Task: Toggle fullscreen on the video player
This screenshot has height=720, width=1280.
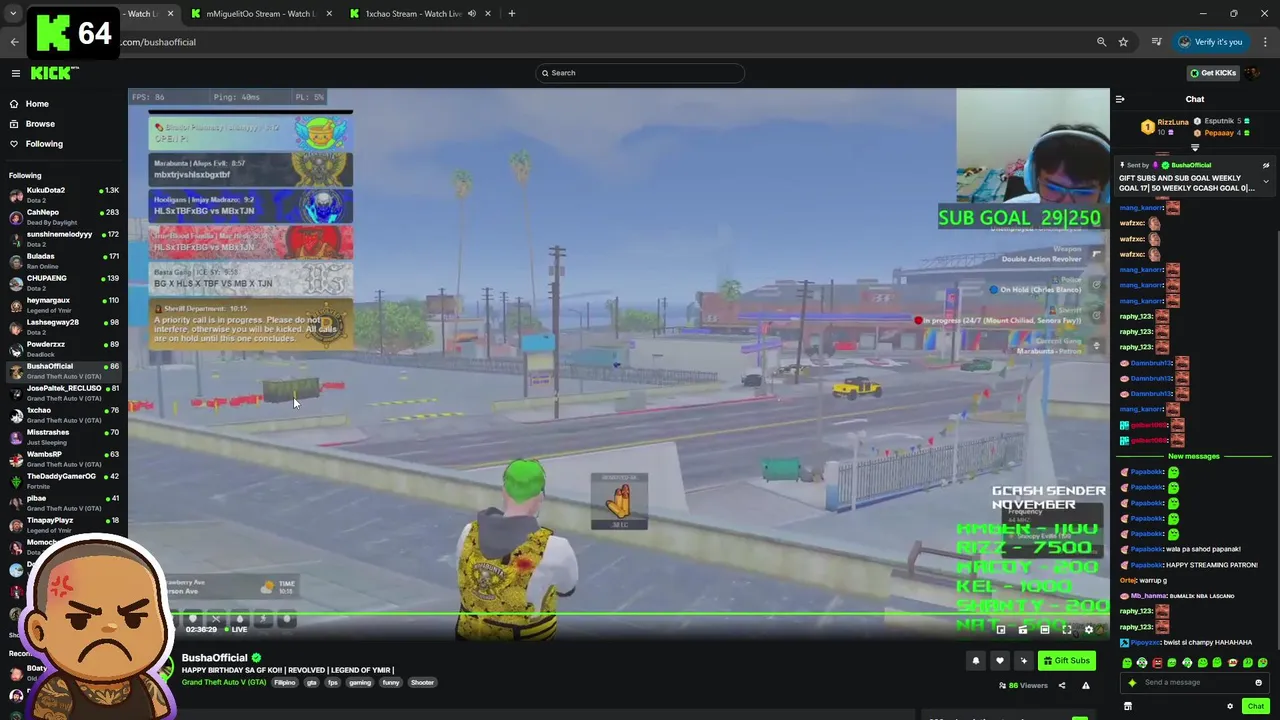Action: [1067, 630]
